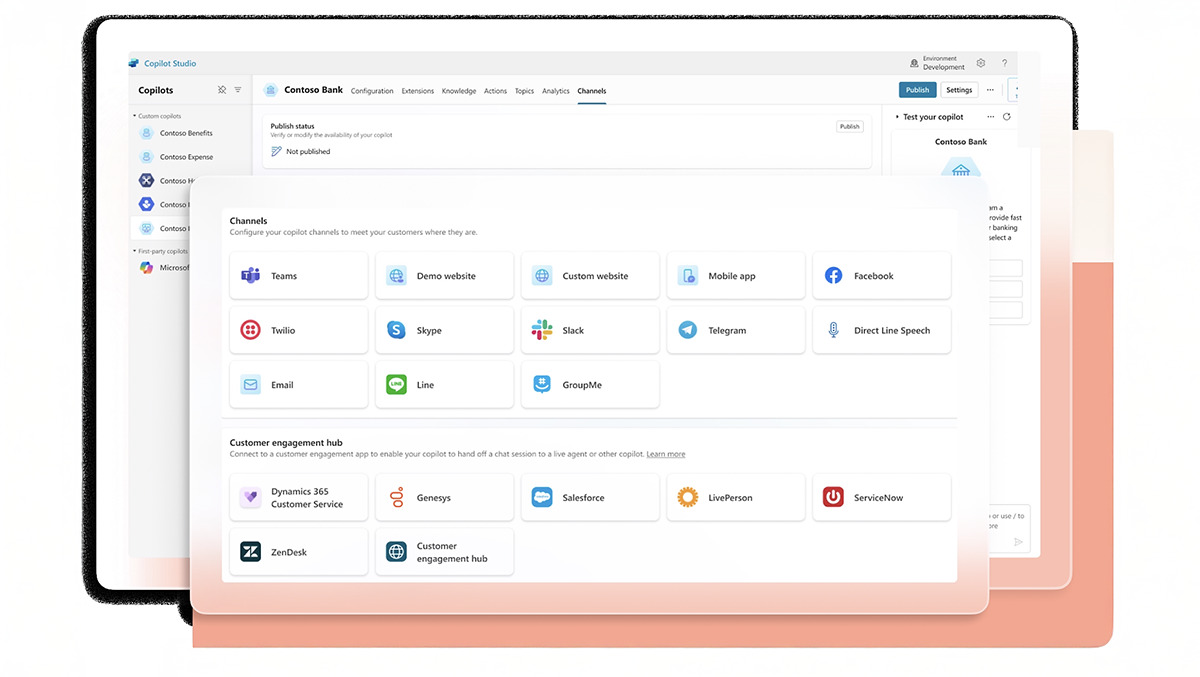Follow the Learn more link

click(666, 454)
